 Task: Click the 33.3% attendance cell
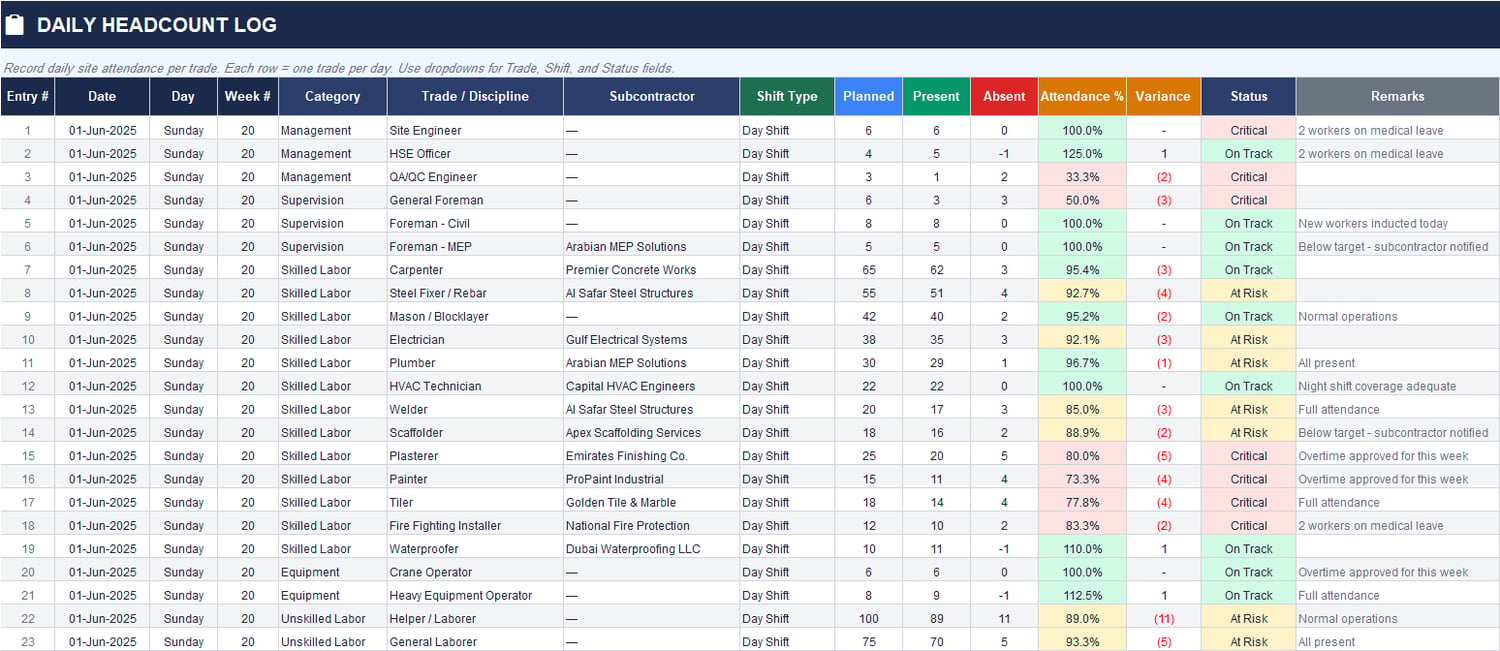(1082, 177)
